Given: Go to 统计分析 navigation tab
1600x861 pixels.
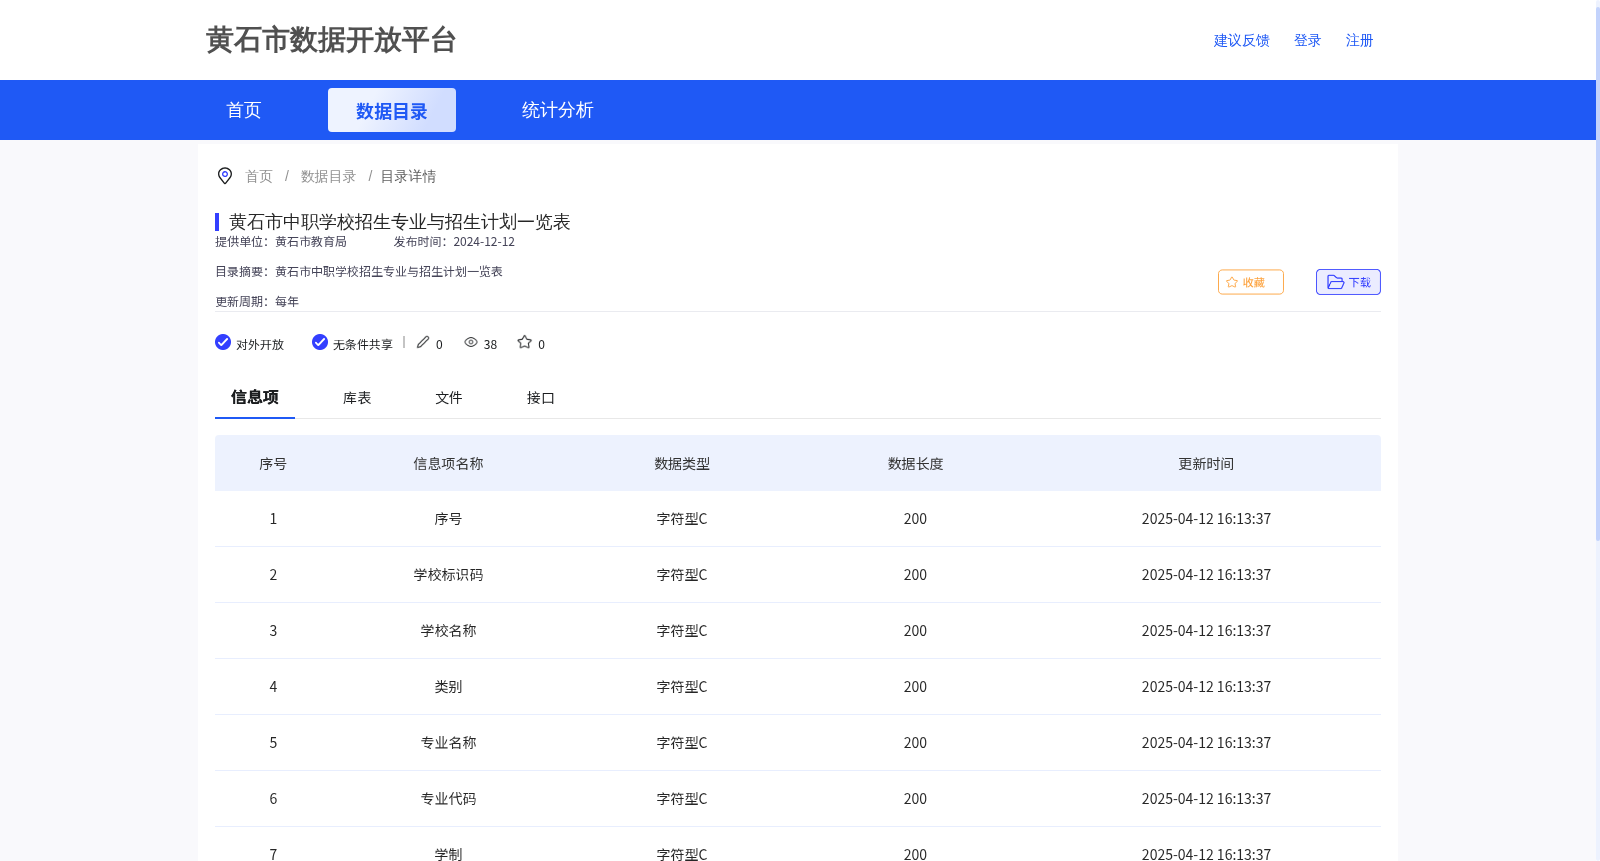Looking at the screenshot, I should 558,110.
